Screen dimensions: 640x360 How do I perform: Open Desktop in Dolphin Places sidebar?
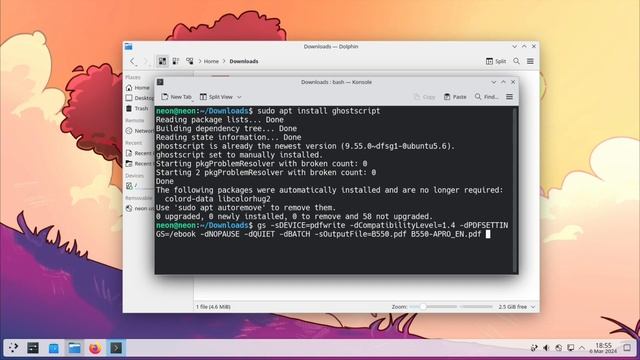click(140, 98)
